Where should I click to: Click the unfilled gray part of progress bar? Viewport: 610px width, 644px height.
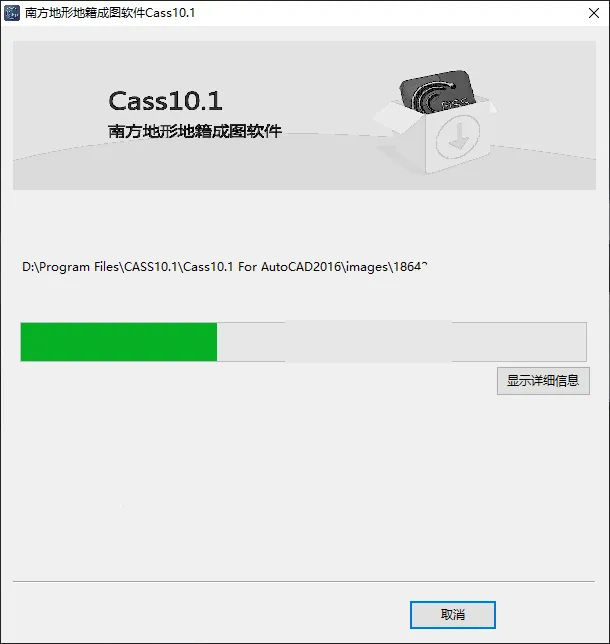(x=402, y=342)
